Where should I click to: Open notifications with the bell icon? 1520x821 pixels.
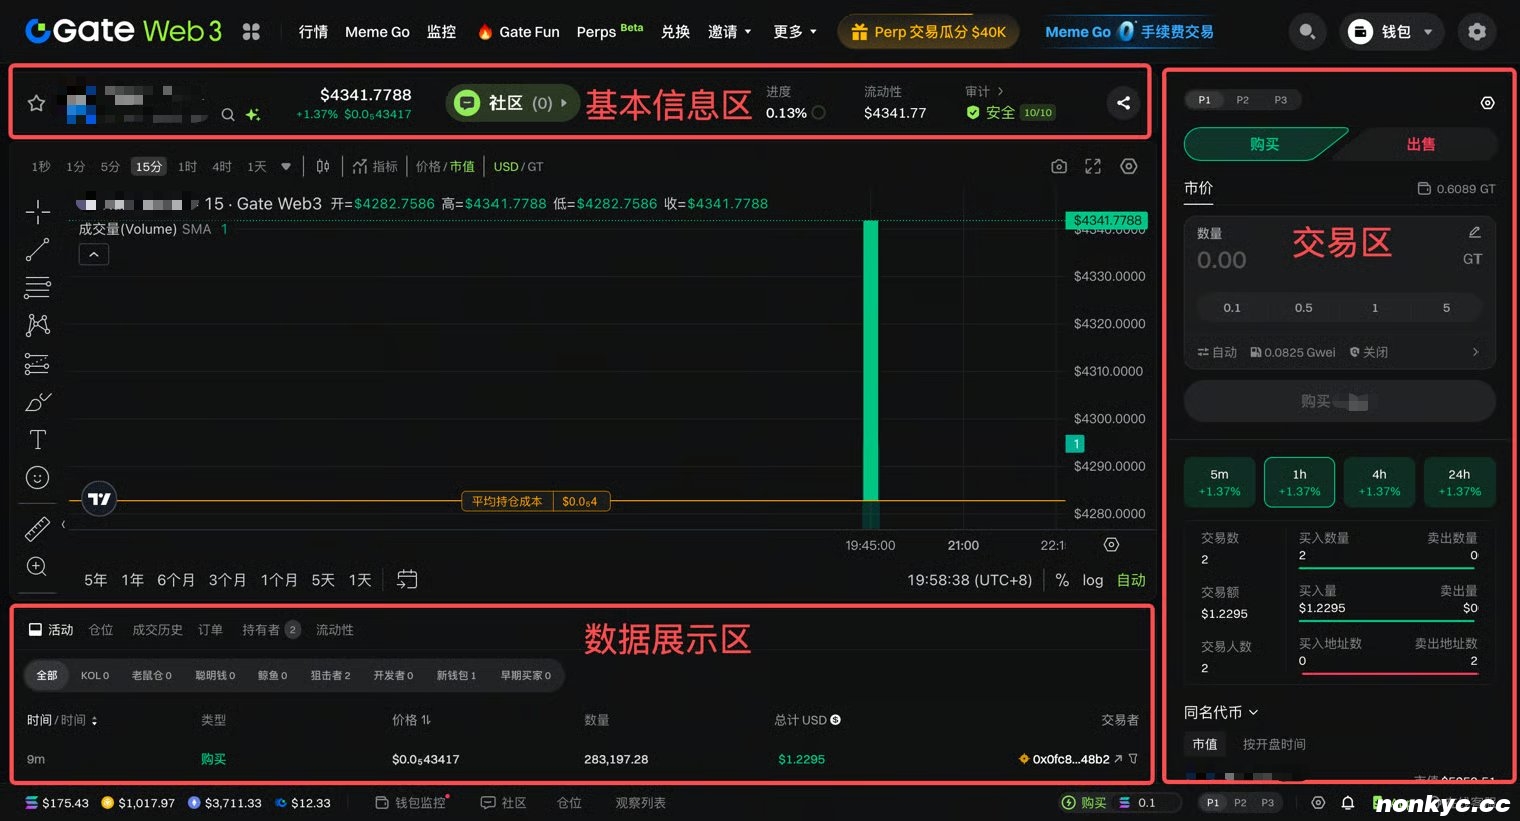coord(1348,803)
